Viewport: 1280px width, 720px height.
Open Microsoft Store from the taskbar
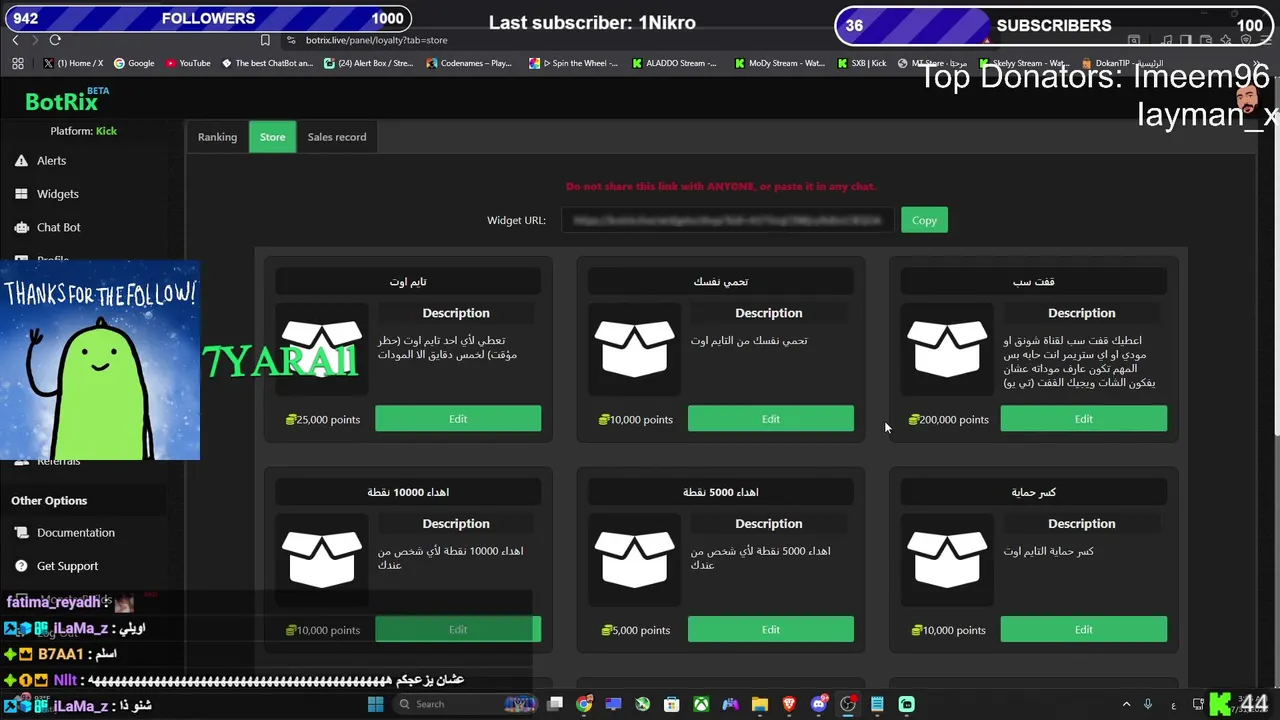pos(672,704)
